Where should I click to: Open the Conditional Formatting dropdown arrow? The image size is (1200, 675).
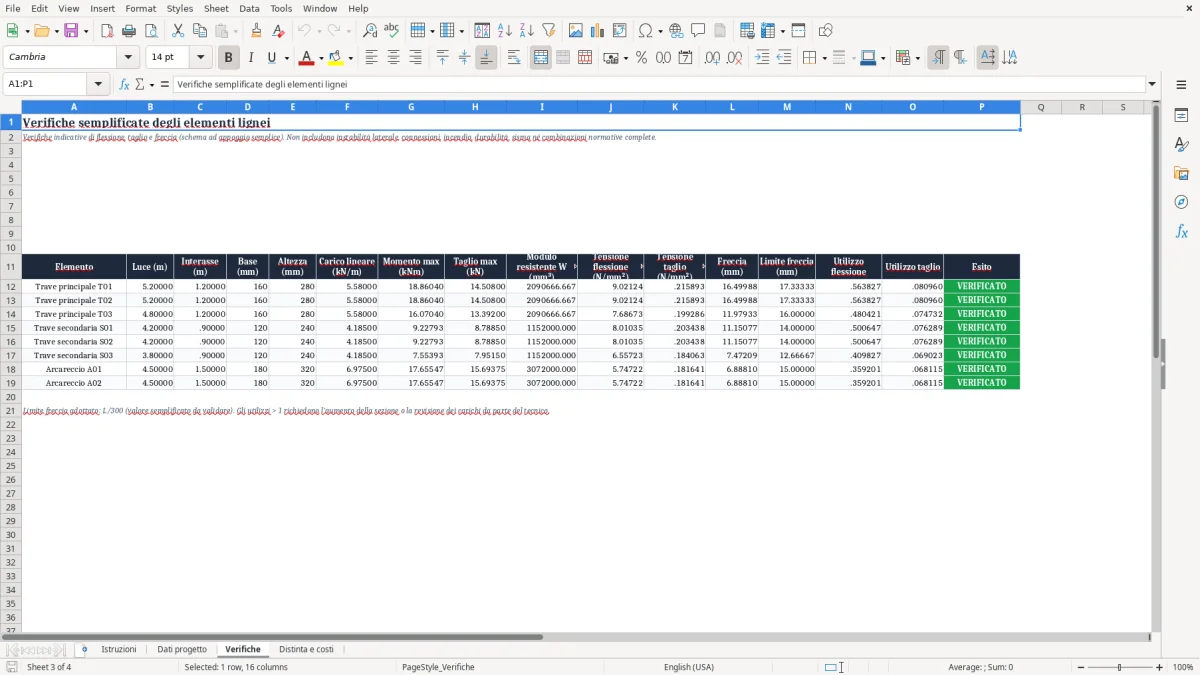(x=917, y=58)
